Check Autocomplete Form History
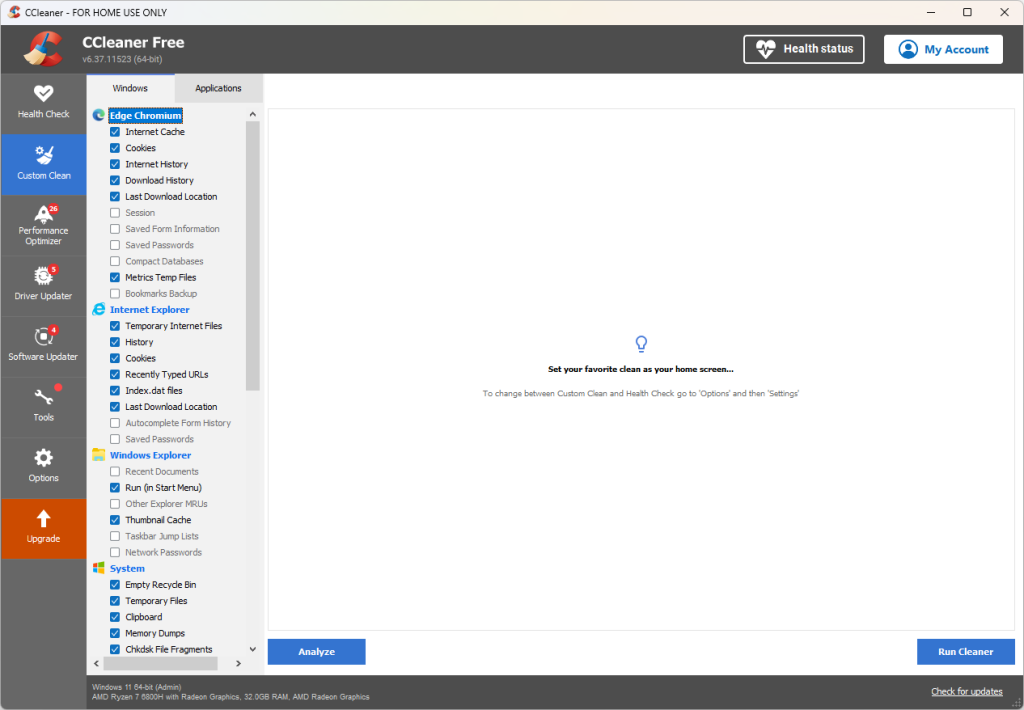Viewport: 1024px width, 710px height. pos(115,423)
